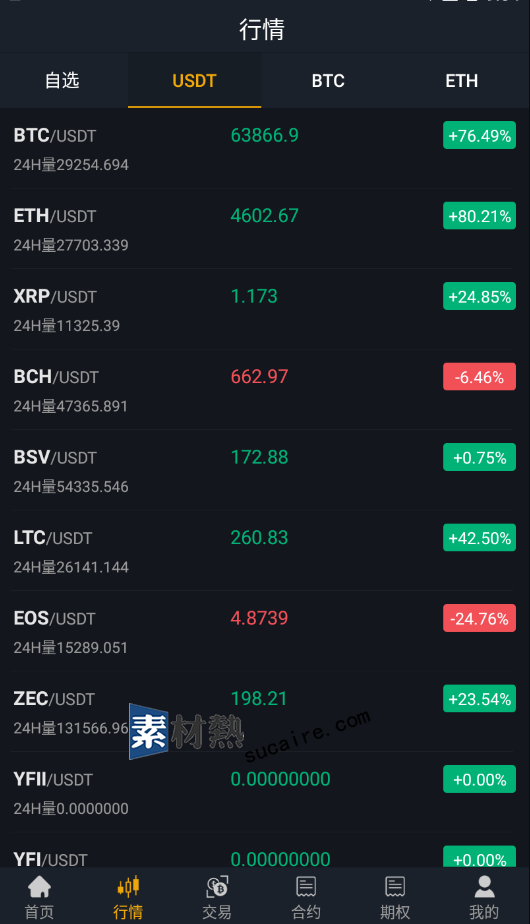Switch to the 自选 favorites tab

tap(62, 80)
